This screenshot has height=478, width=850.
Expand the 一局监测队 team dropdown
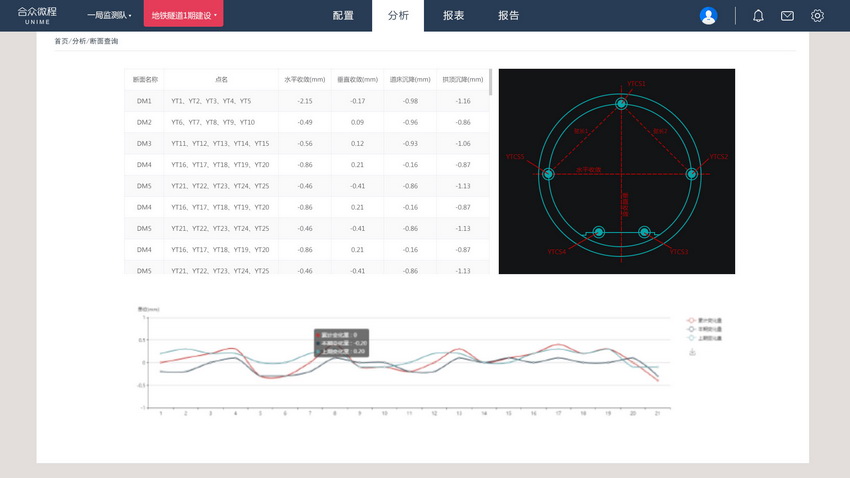tap(109, 16)
